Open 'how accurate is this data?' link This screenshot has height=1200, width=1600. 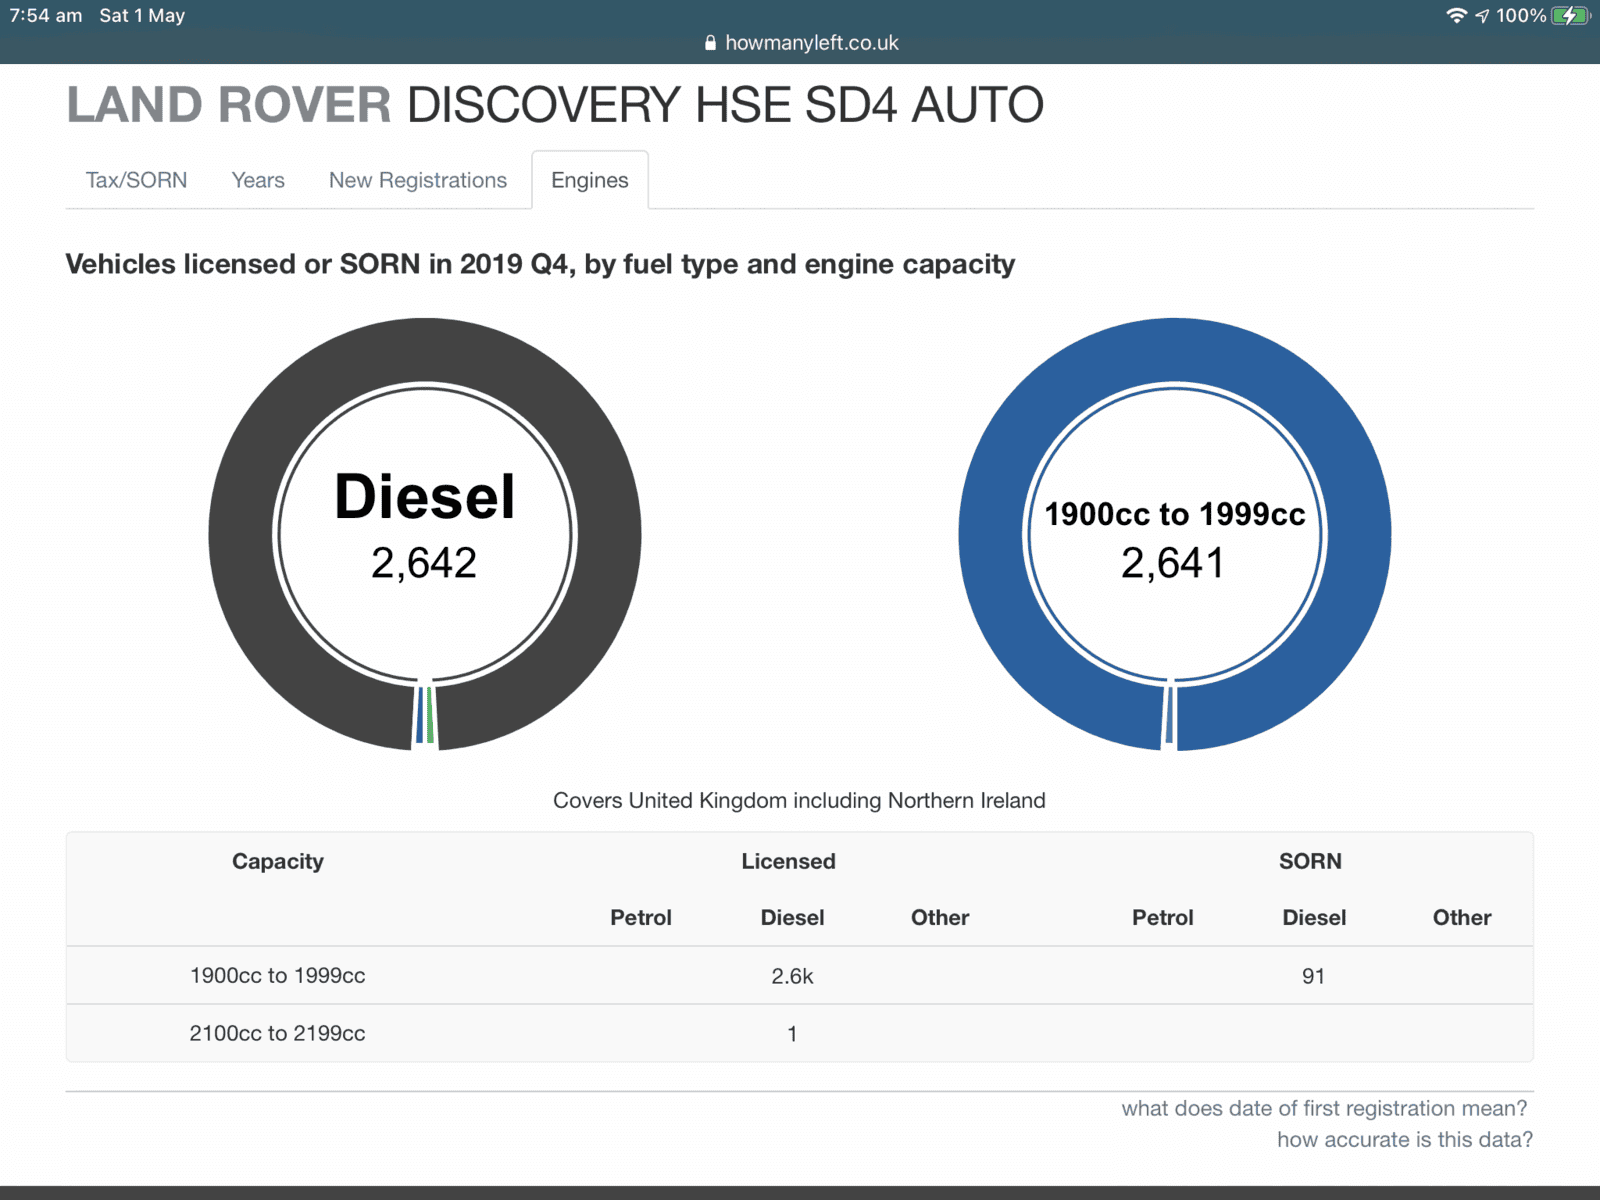(x=1405, y=1139)
